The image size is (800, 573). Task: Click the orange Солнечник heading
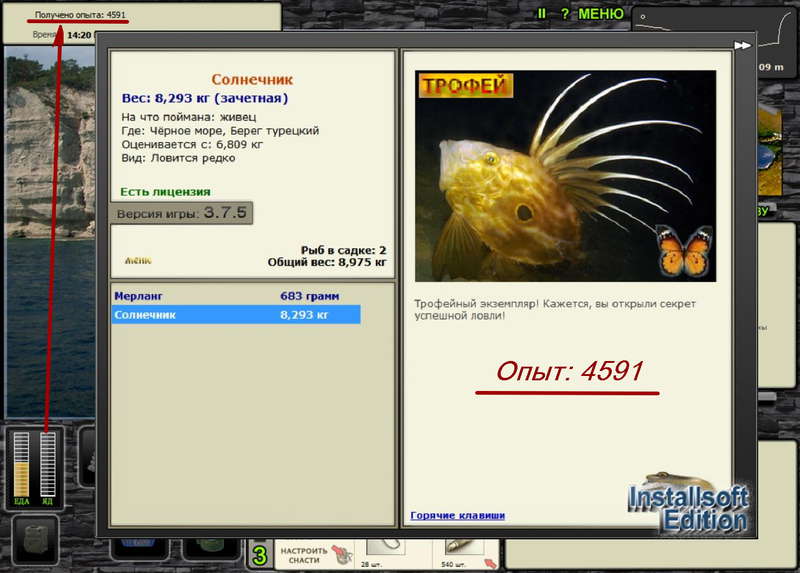coord(252,80)
